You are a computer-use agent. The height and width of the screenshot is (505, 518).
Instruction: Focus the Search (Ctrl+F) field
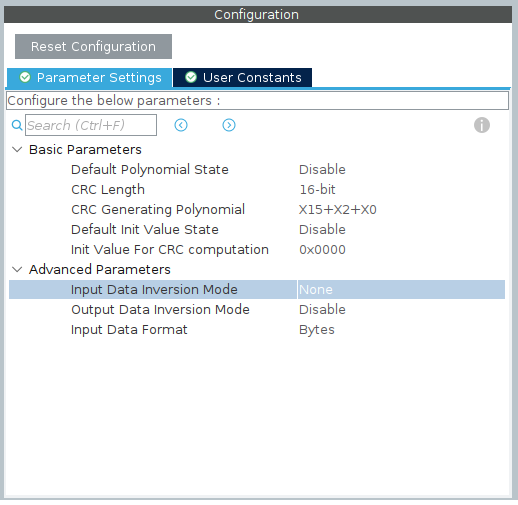(x=91, y=125)
